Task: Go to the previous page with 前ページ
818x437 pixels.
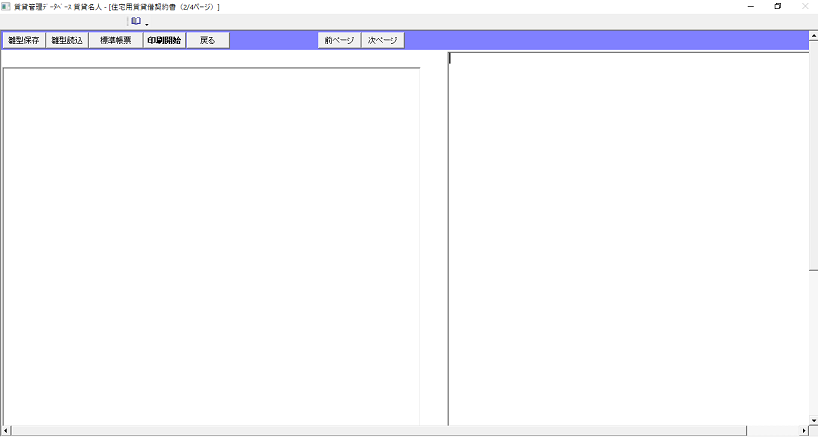Action: (x=339, y=40)
